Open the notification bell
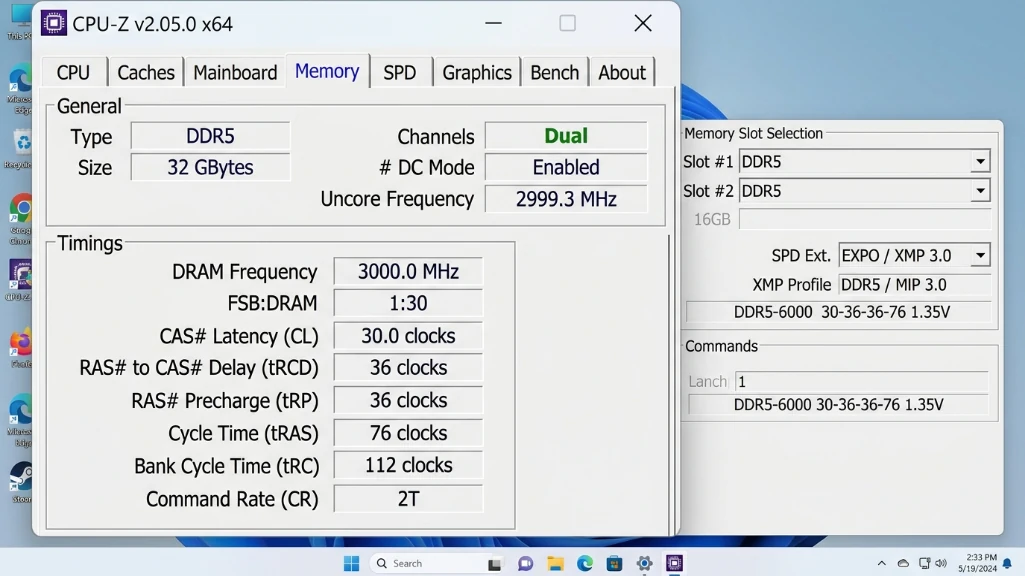Screen dimensions: 1025x576 pyautogui.click(x=1007, y=563)
